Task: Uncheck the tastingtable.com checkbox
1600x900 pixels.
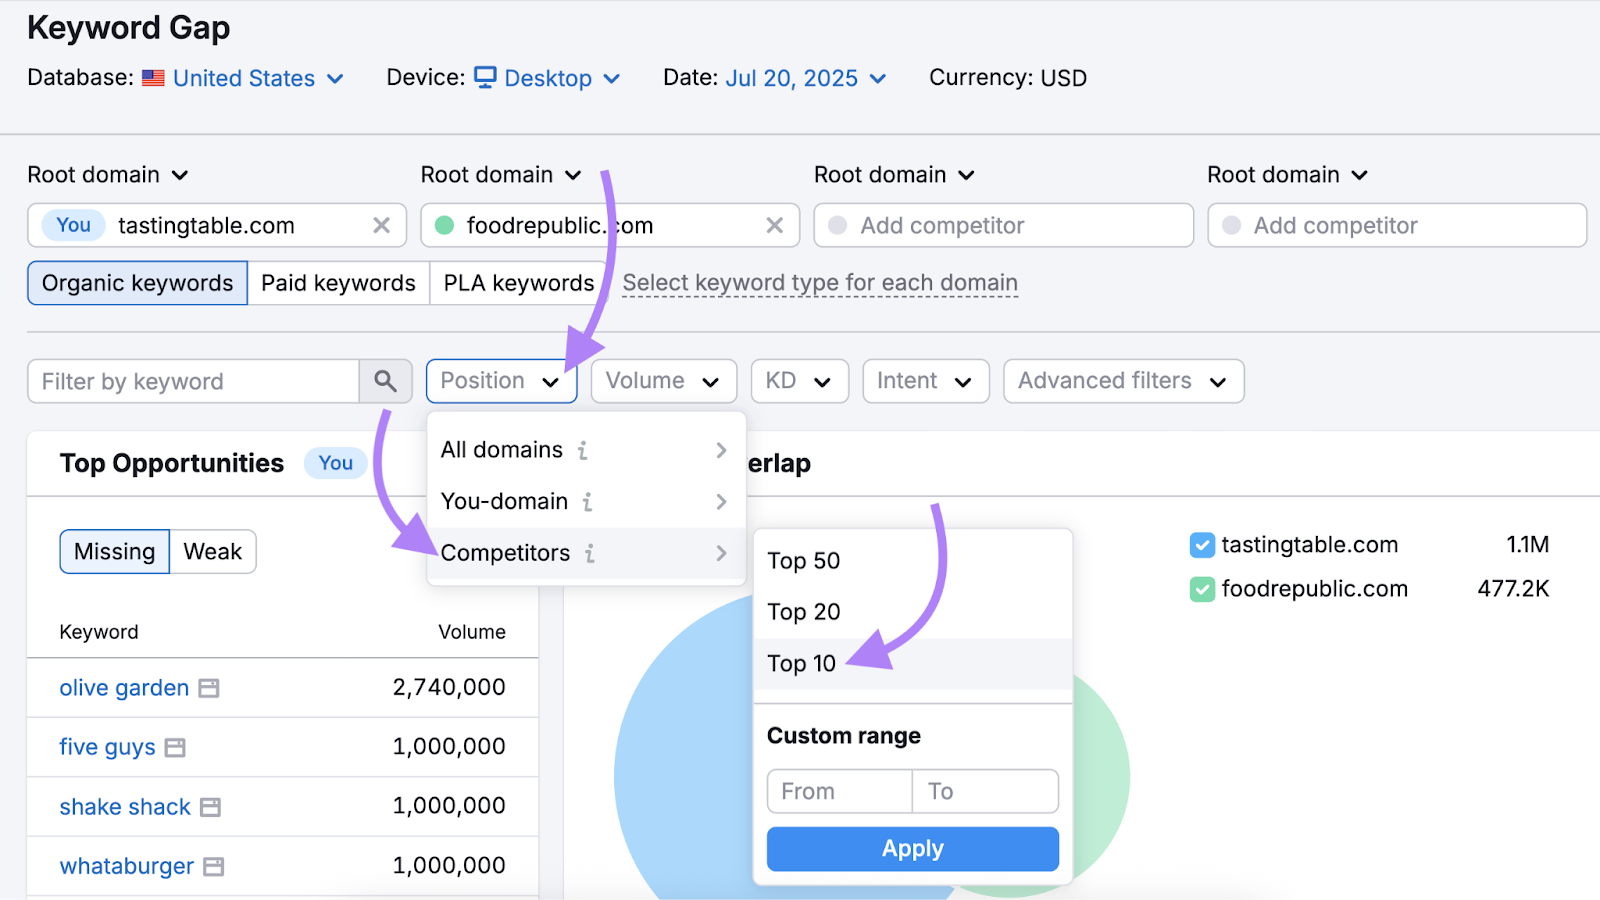Action: [1202, 546]
